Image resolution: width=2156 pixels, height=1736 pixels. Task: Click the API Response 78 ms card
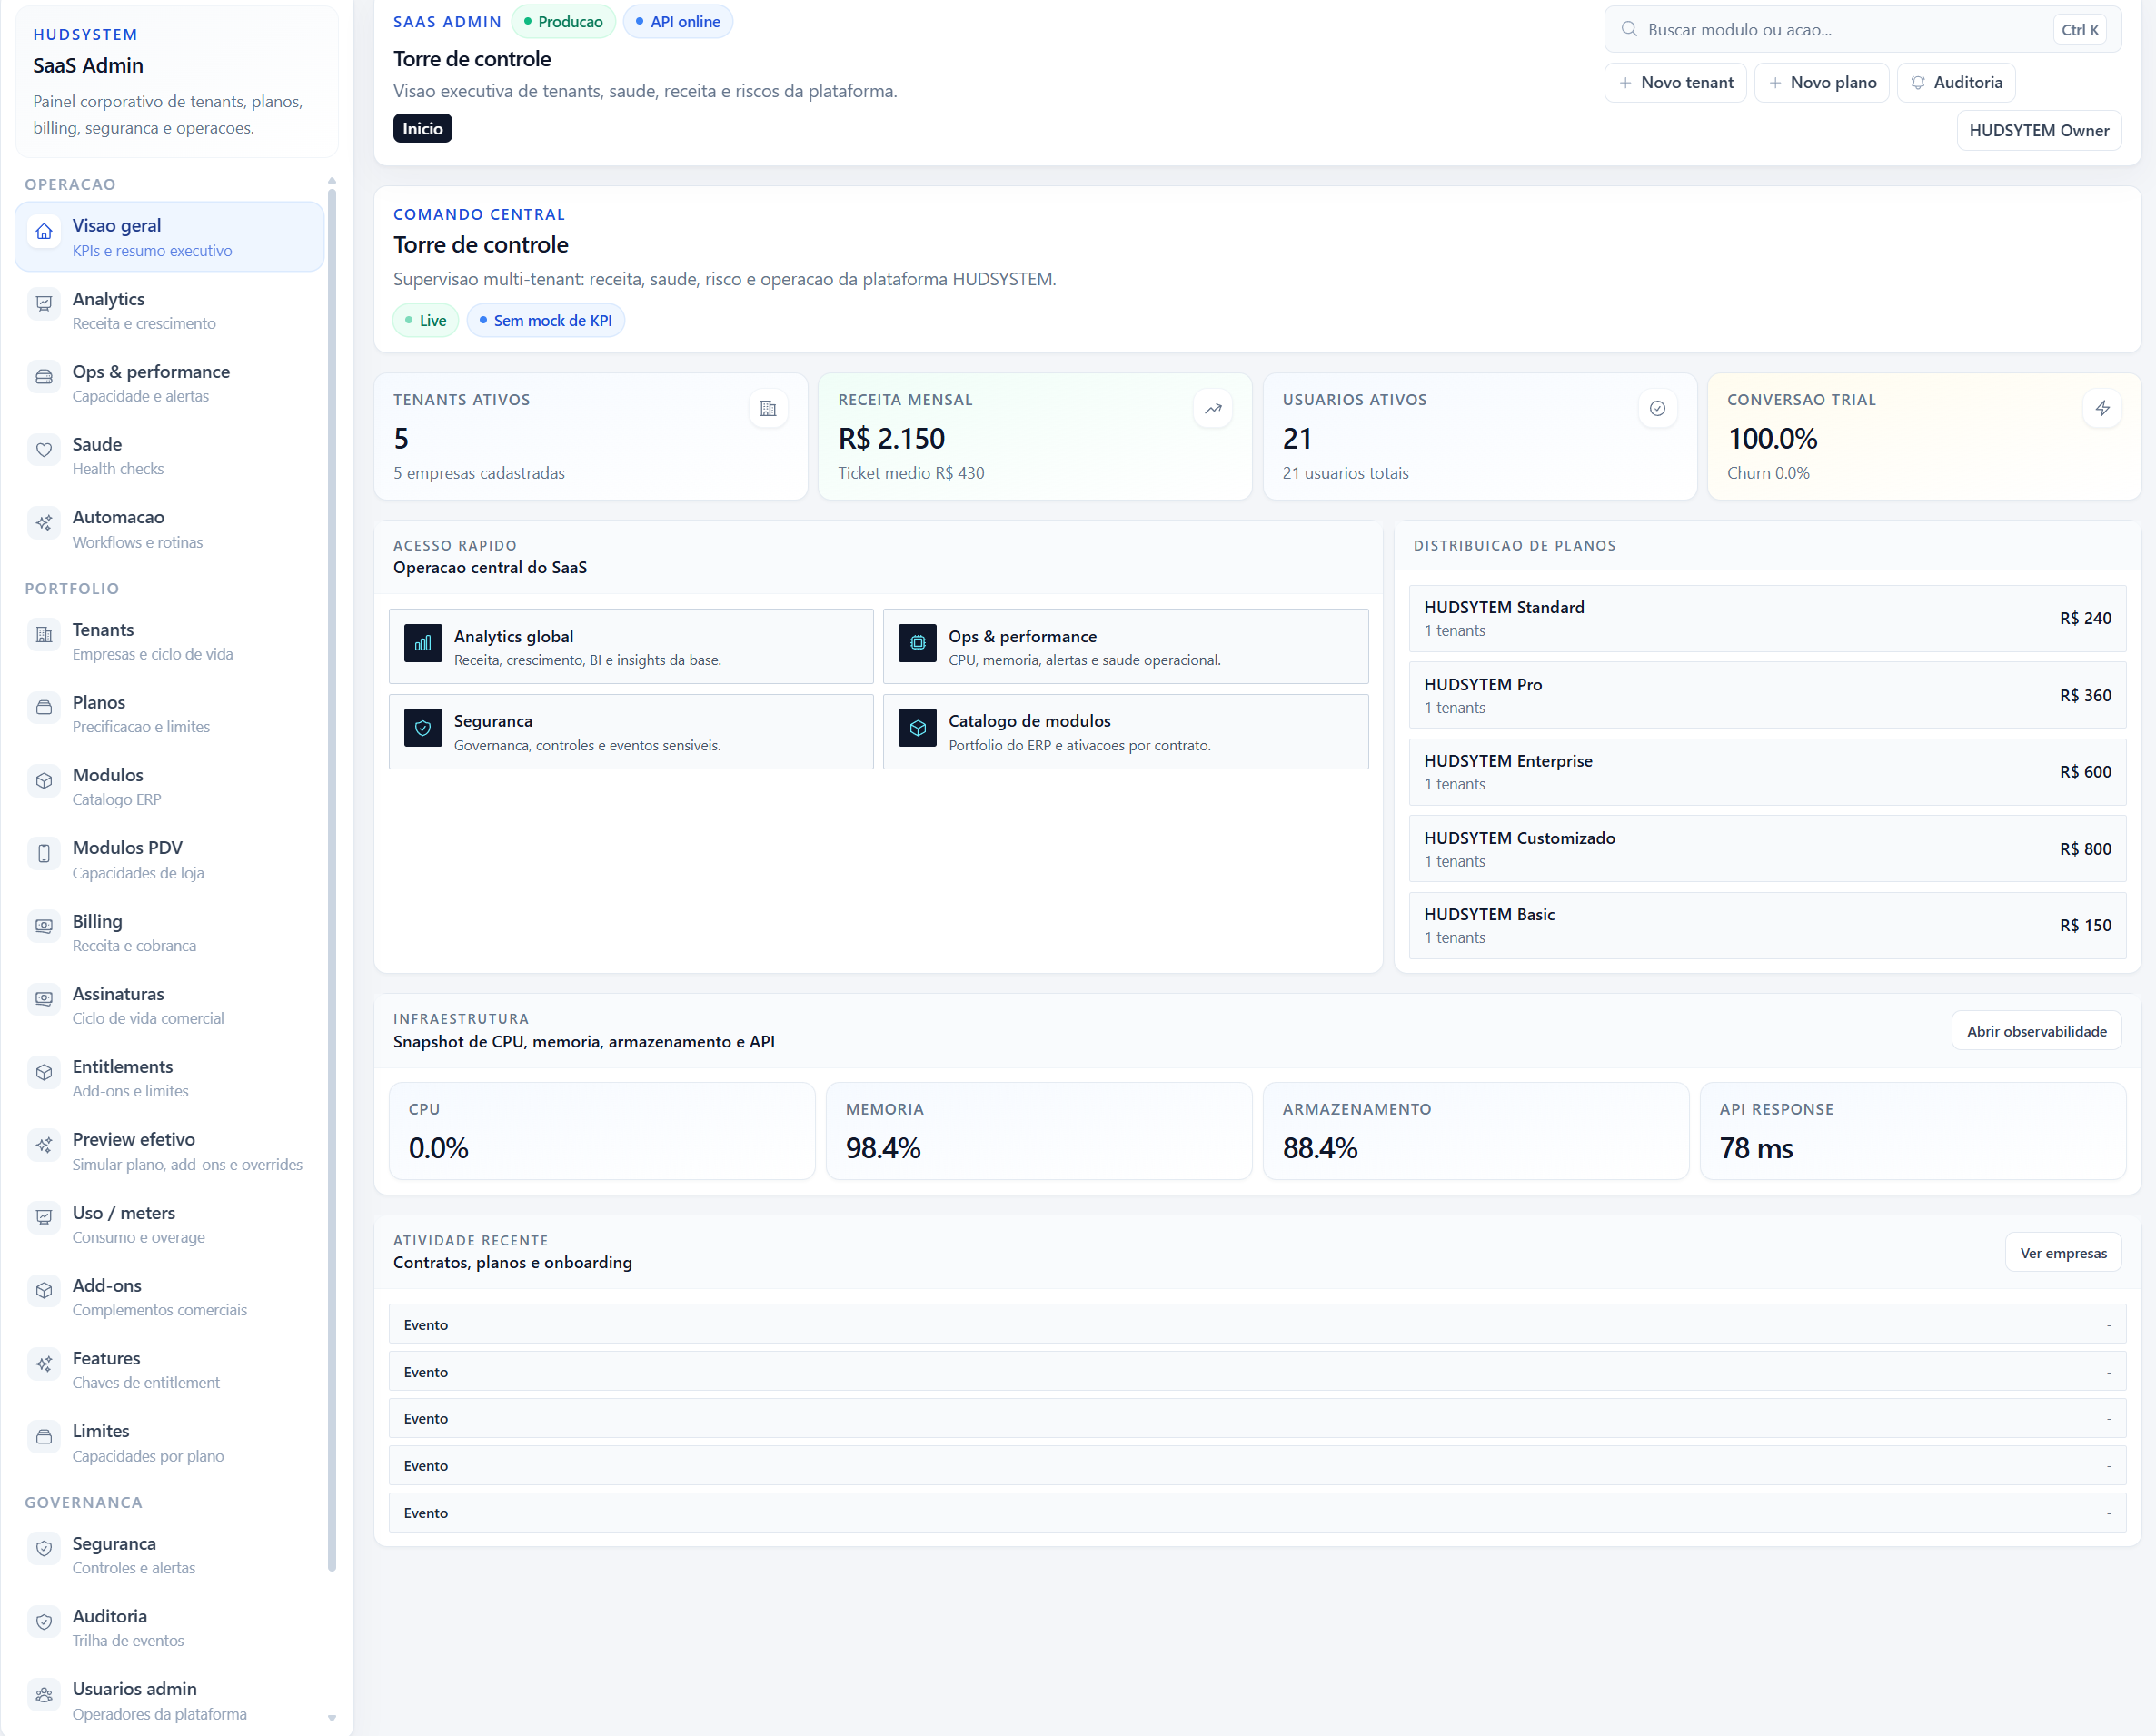point(1912,1131)
